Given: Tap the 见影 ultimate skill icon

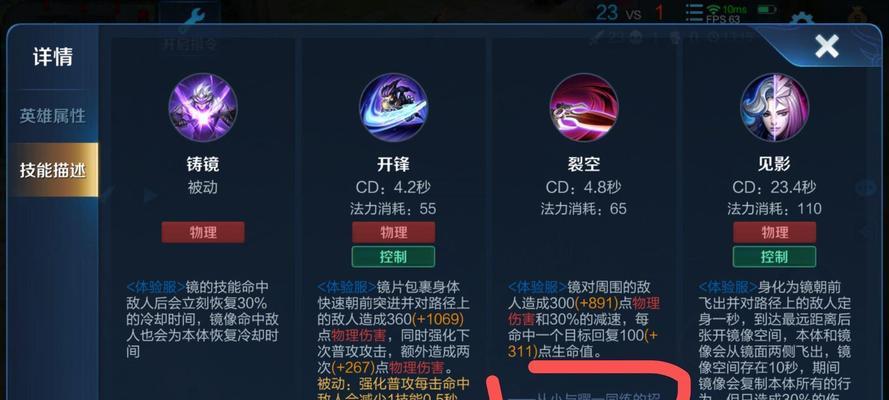Looking at the screenshot, I should (774, 108).
